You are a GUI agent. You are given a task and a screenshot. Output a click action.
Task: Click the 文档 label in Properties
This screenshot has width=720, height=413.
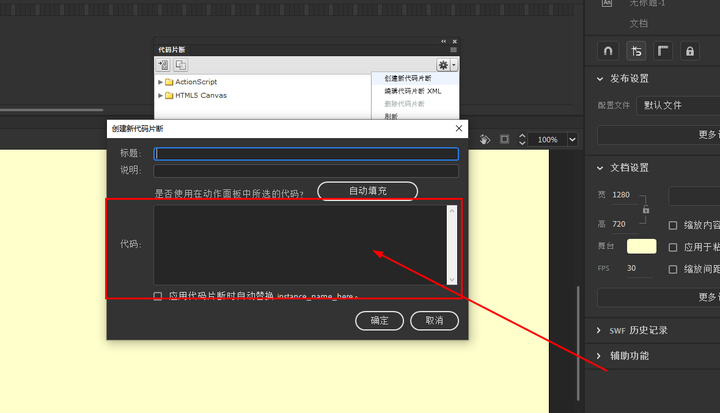639,24
